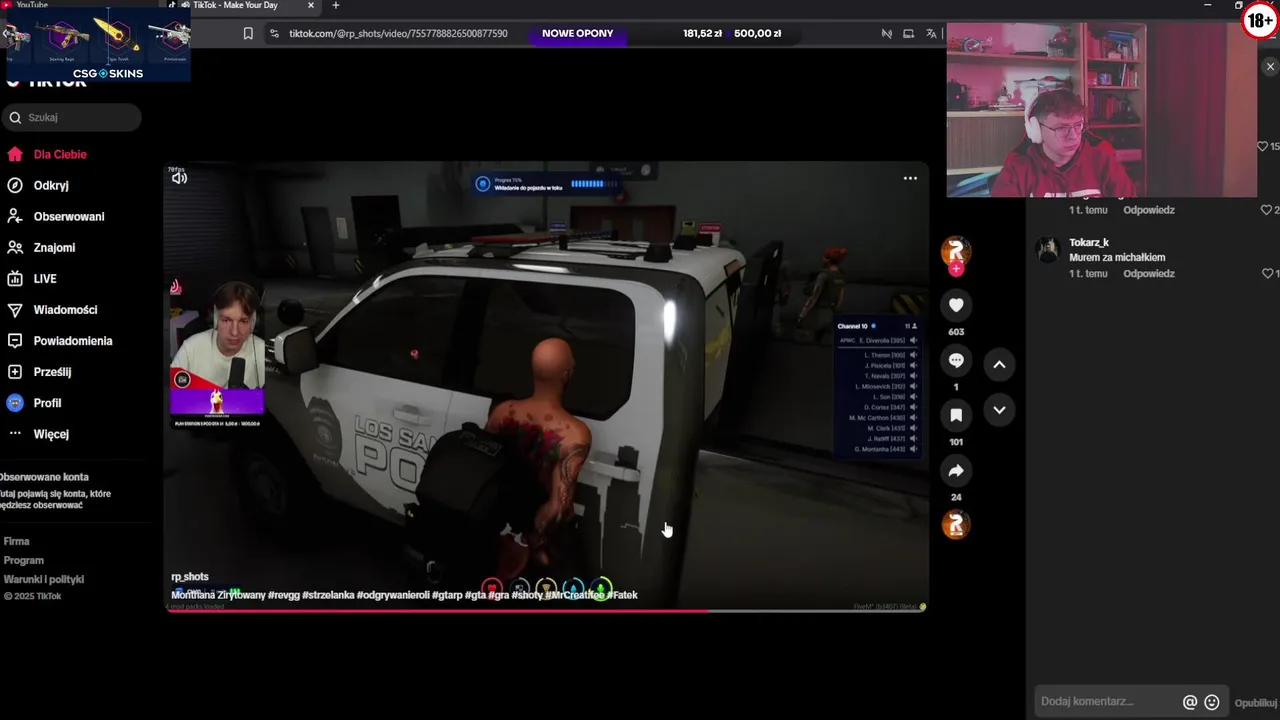Click the Szukaj search field
1280x720 pixels.
[x=72, y=117]
